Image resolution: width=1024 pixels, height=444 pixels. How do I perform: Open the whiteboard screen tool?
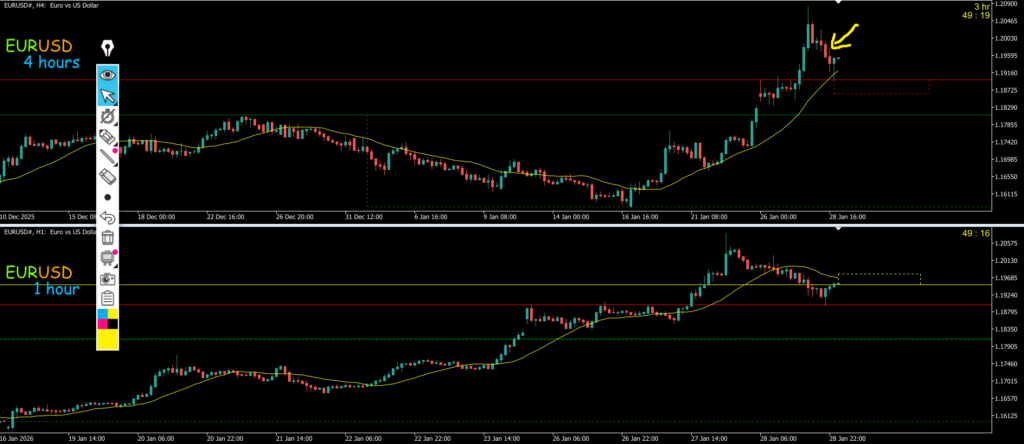(107, 257)
